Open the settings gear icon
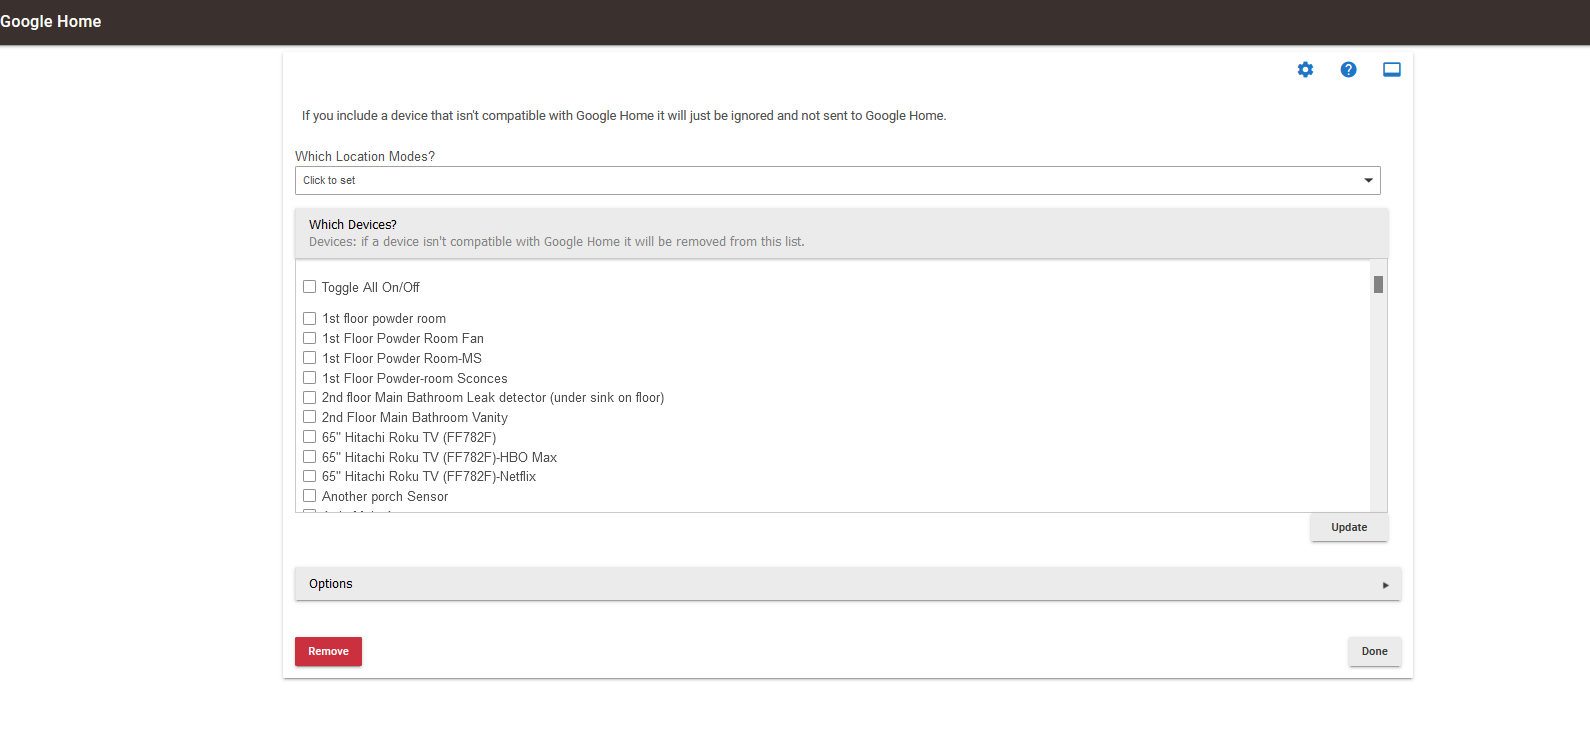This screenshot has width=1590, height=752. (1305, 70)
